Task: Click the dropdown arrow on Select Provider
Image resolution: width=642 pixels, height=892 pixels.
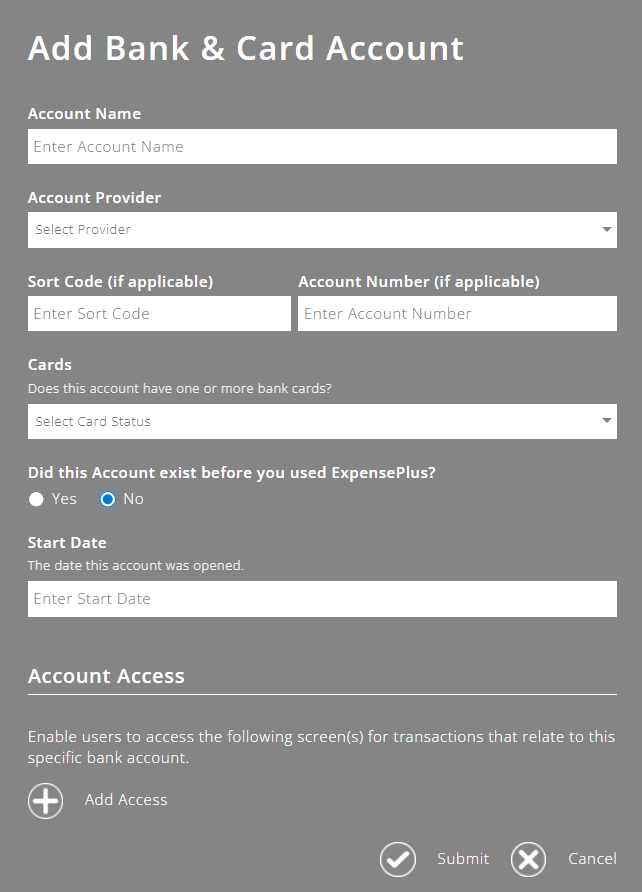Action: coord(607,229)
